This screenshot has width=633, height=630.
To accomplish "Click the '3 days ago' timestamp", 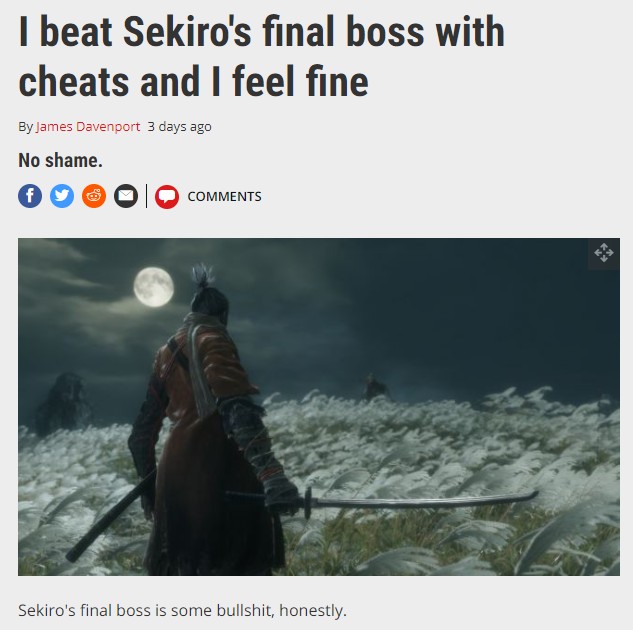I will [179, 127].
